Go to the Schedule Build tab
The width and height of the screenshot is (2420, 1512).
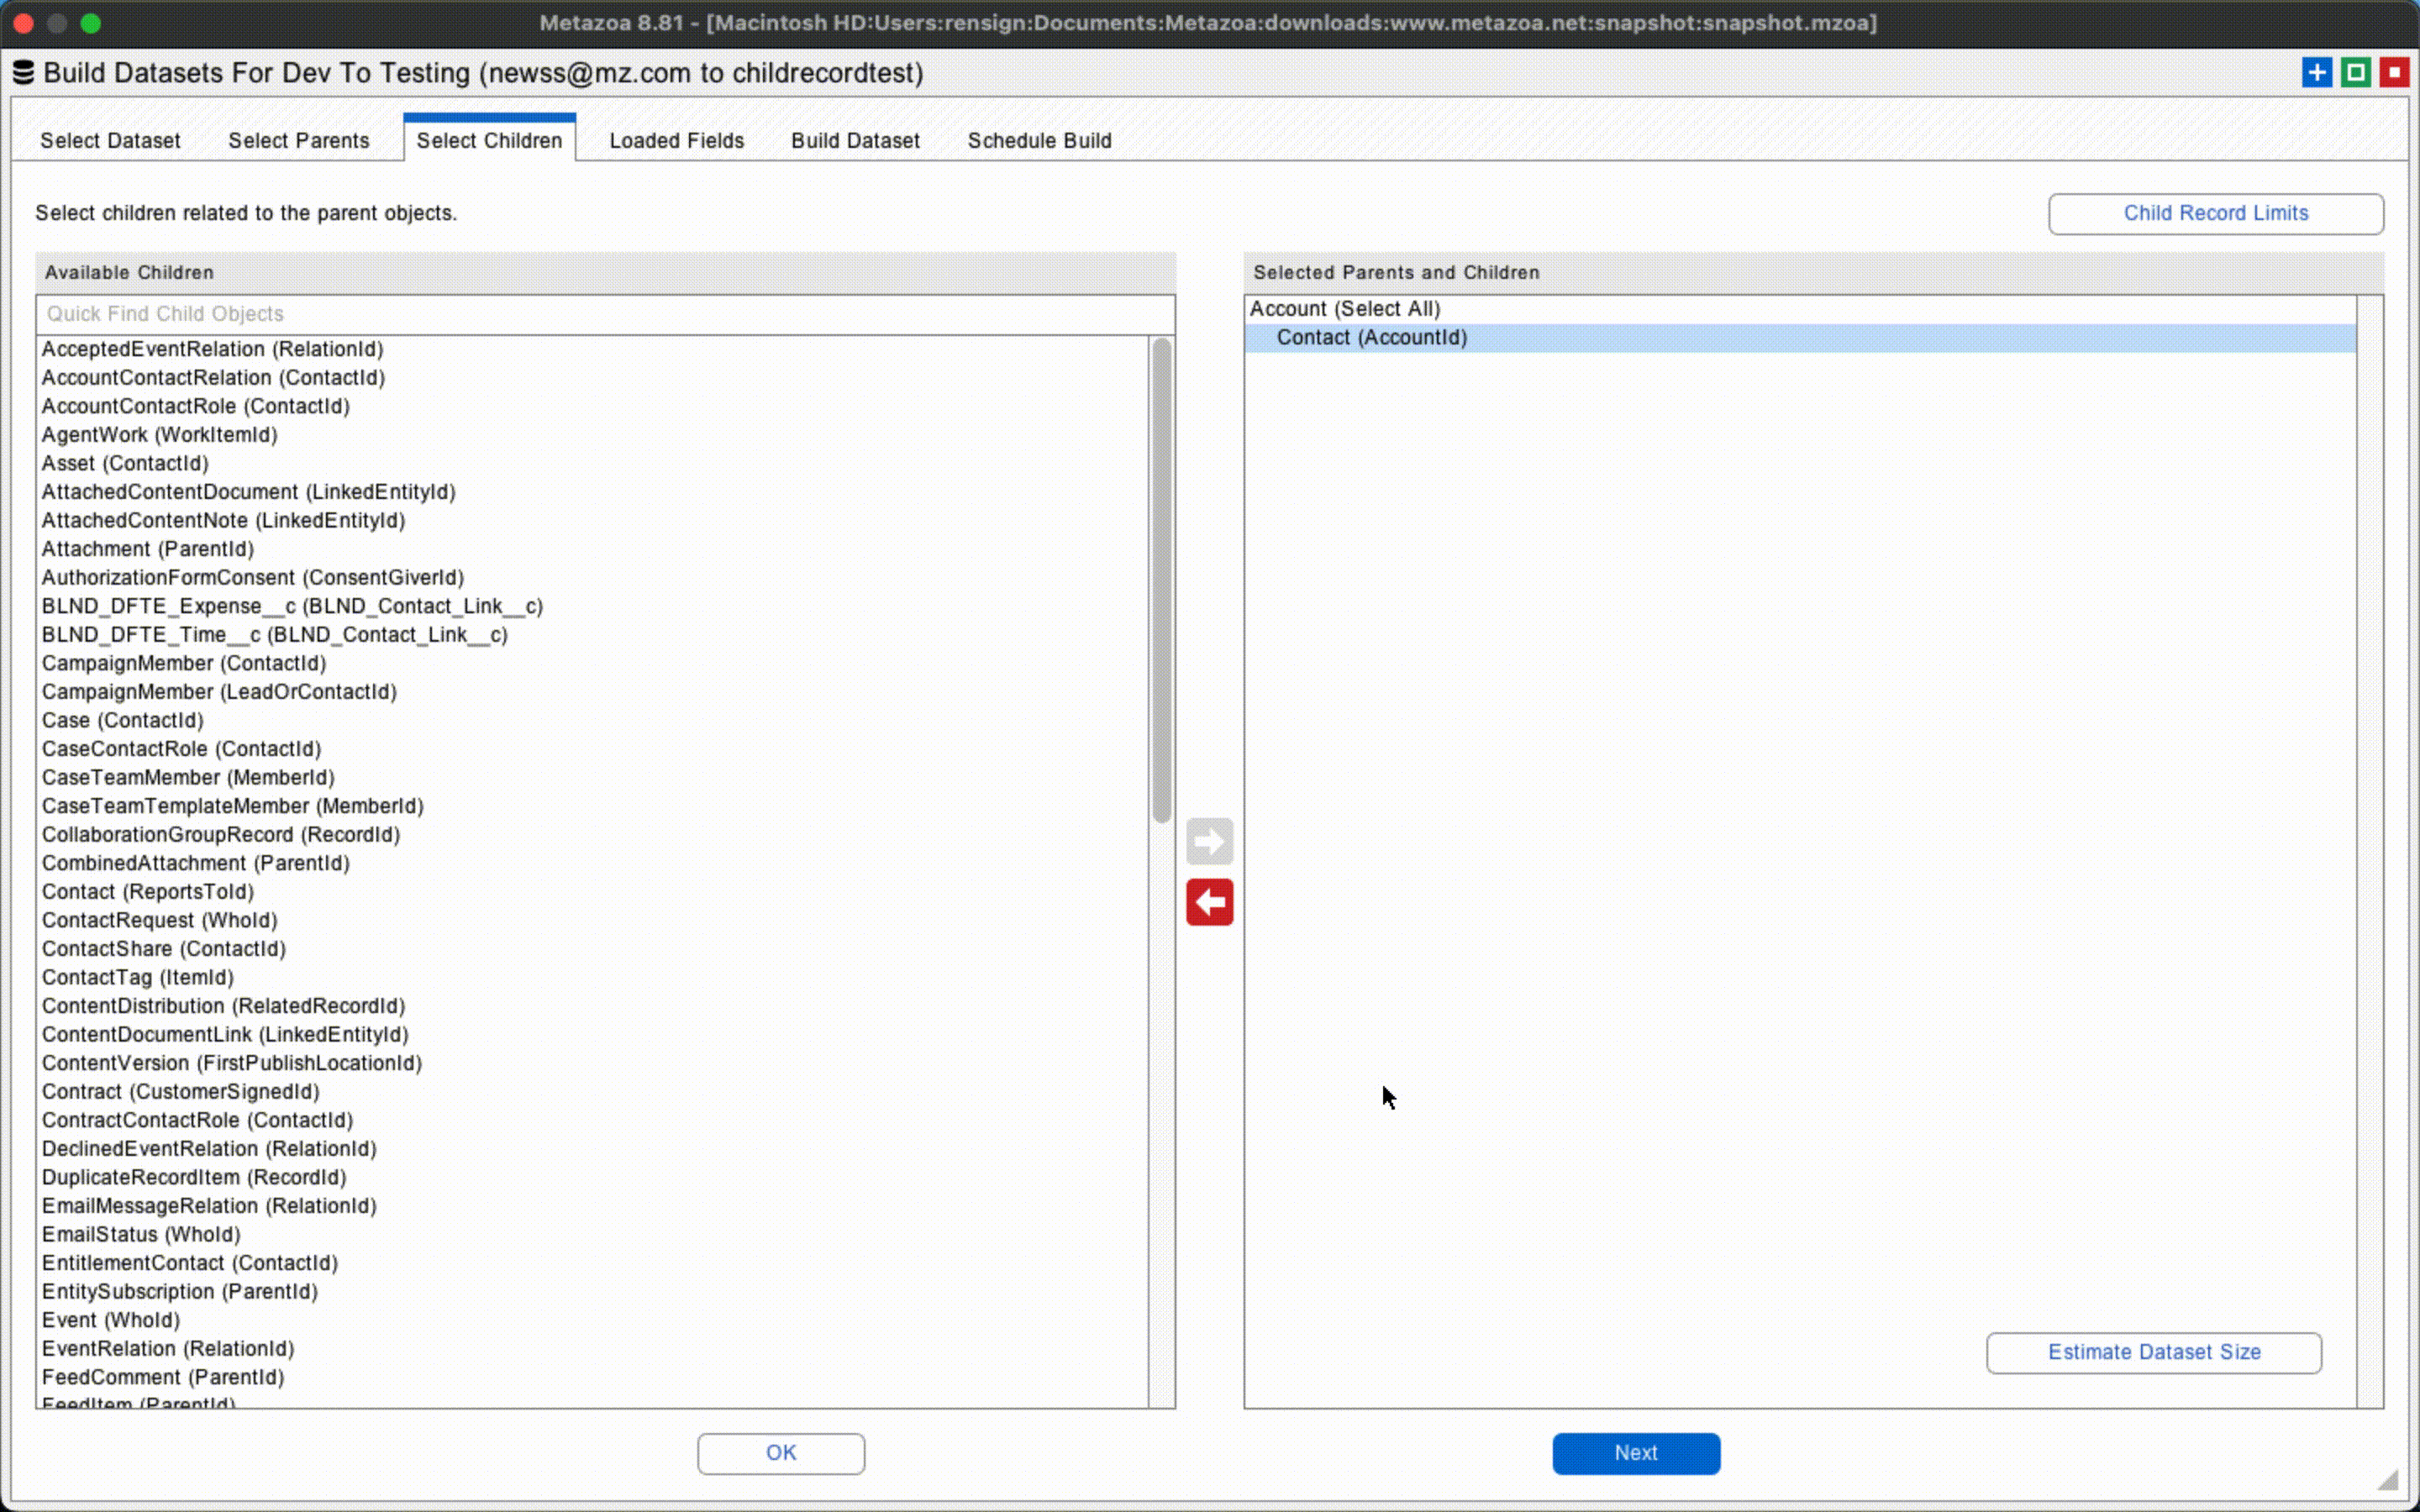pyautogui.click(x=1039, y=141)
